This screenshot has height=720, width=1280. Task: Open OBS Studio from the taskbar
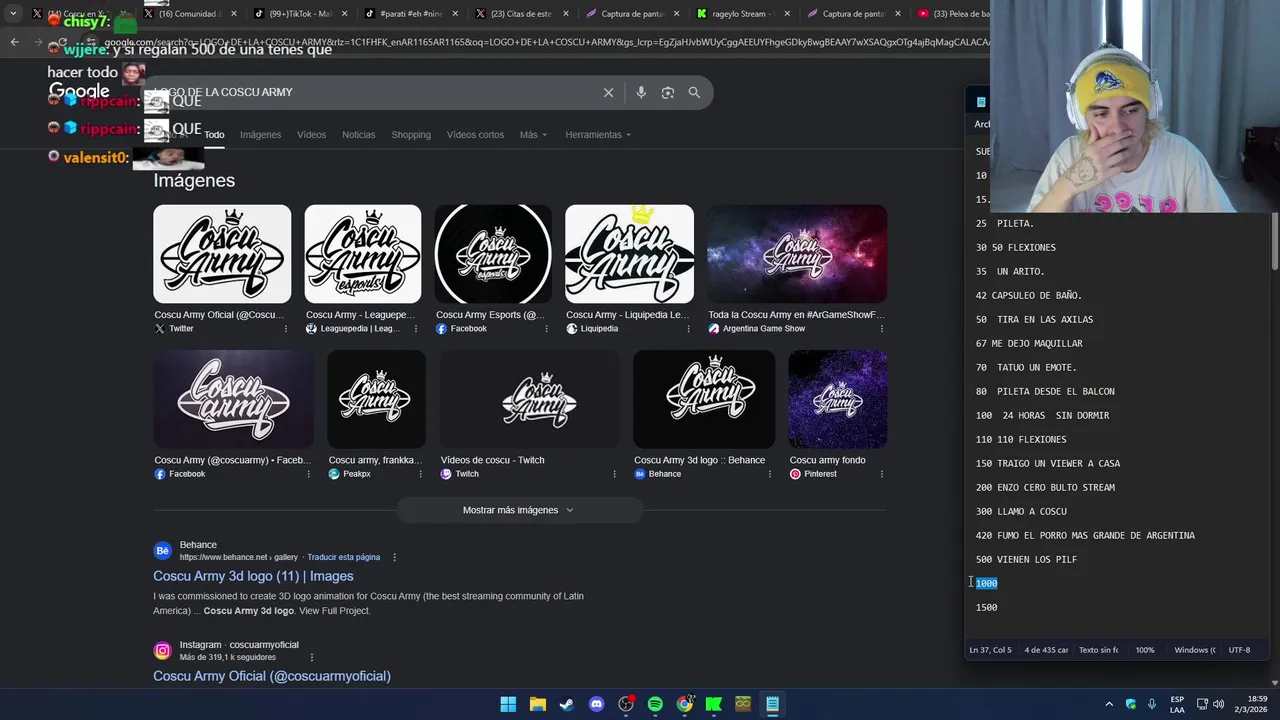point(626,704)
